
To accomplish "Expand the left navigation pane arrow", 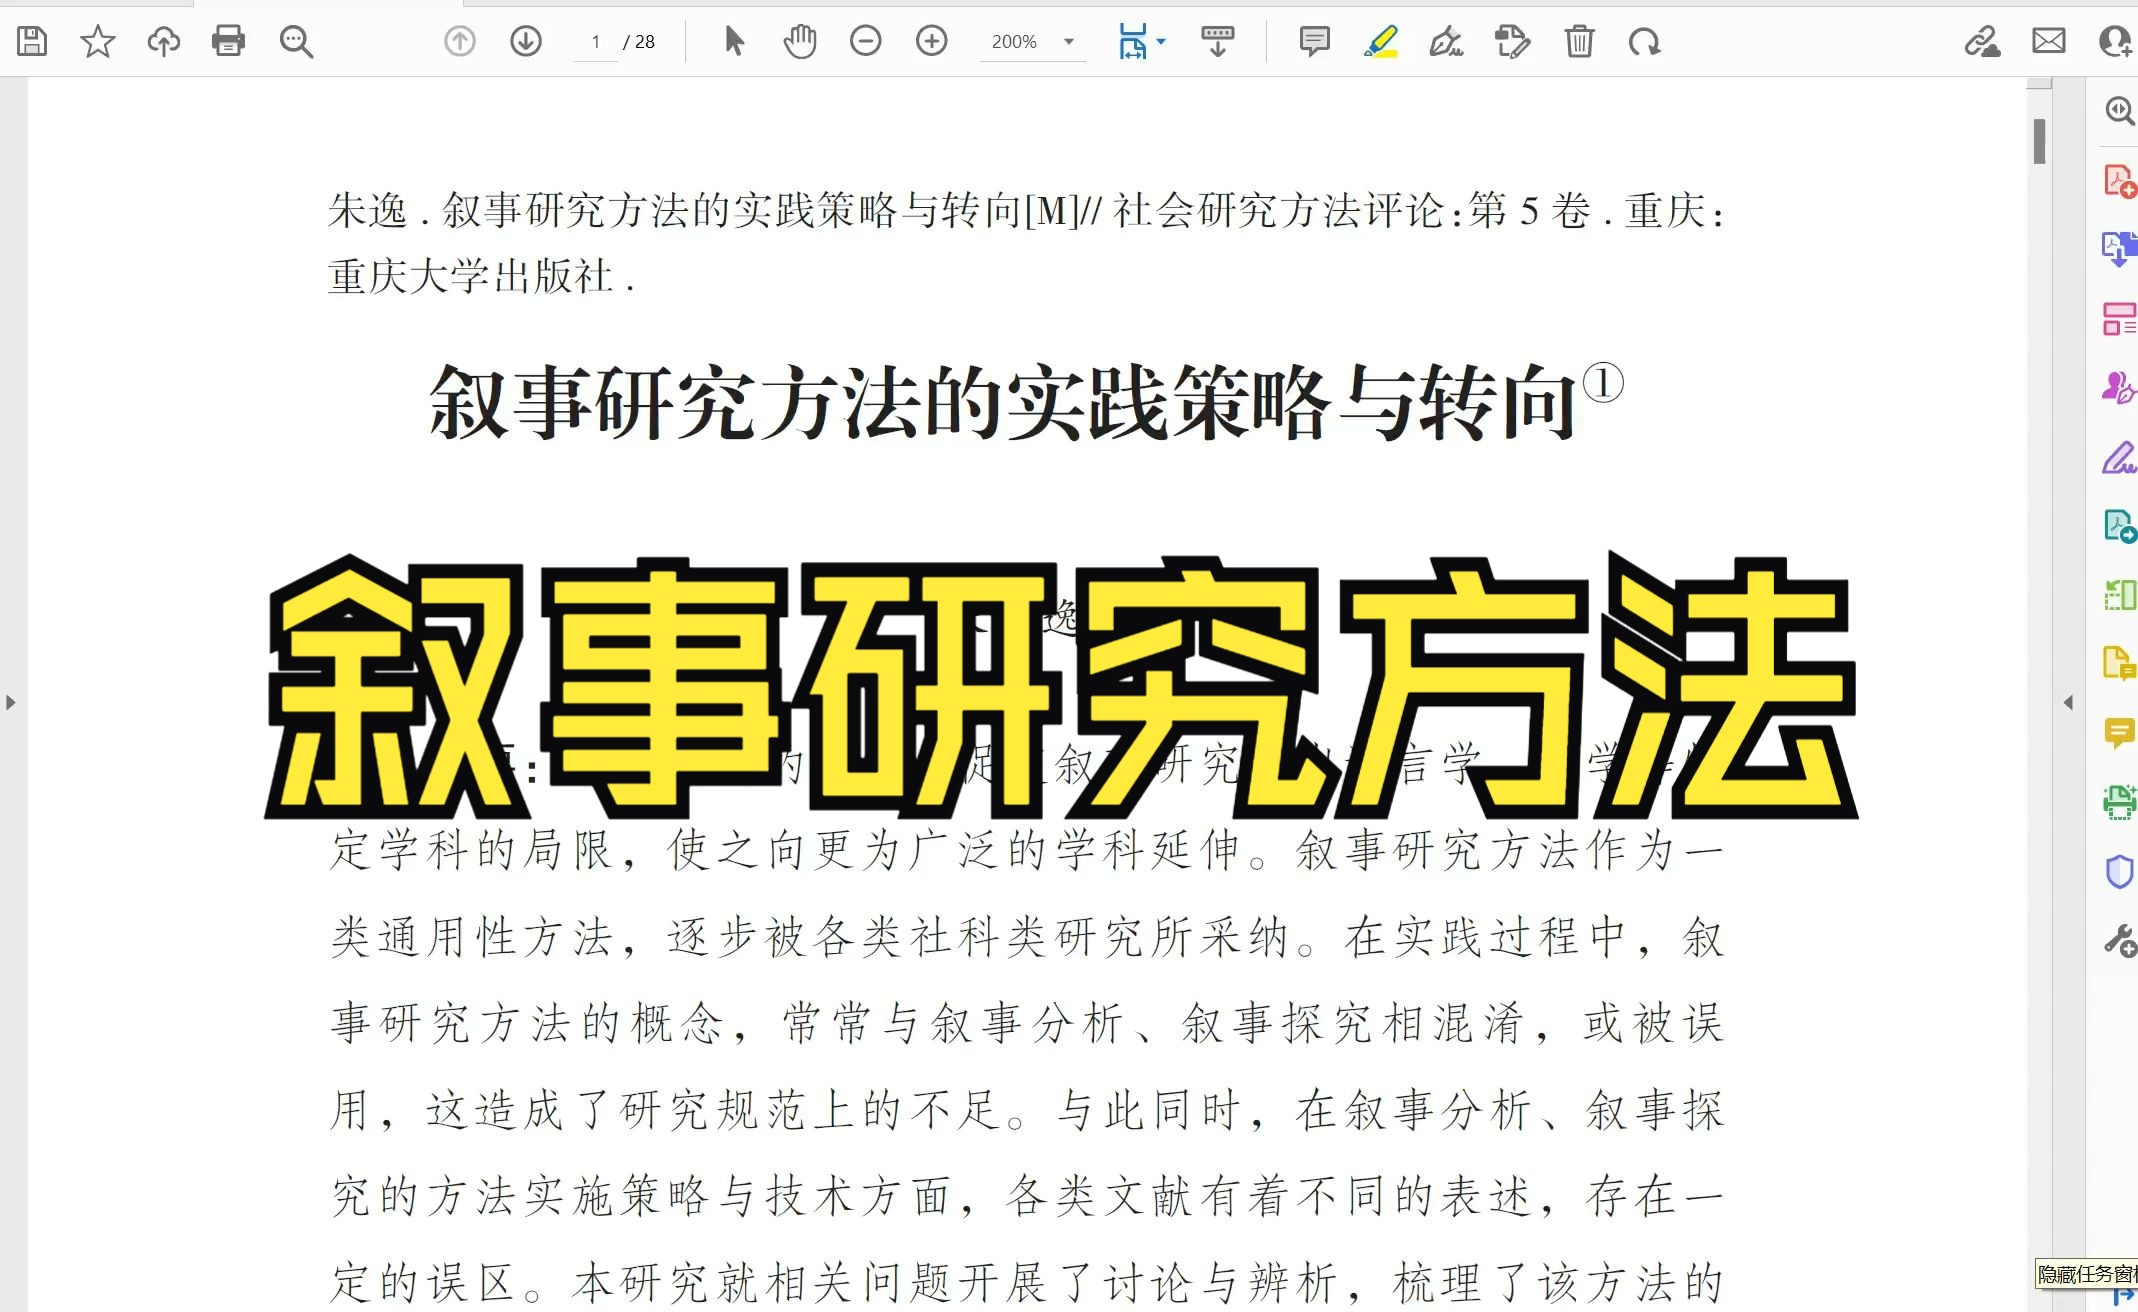I will pos(10,702).
